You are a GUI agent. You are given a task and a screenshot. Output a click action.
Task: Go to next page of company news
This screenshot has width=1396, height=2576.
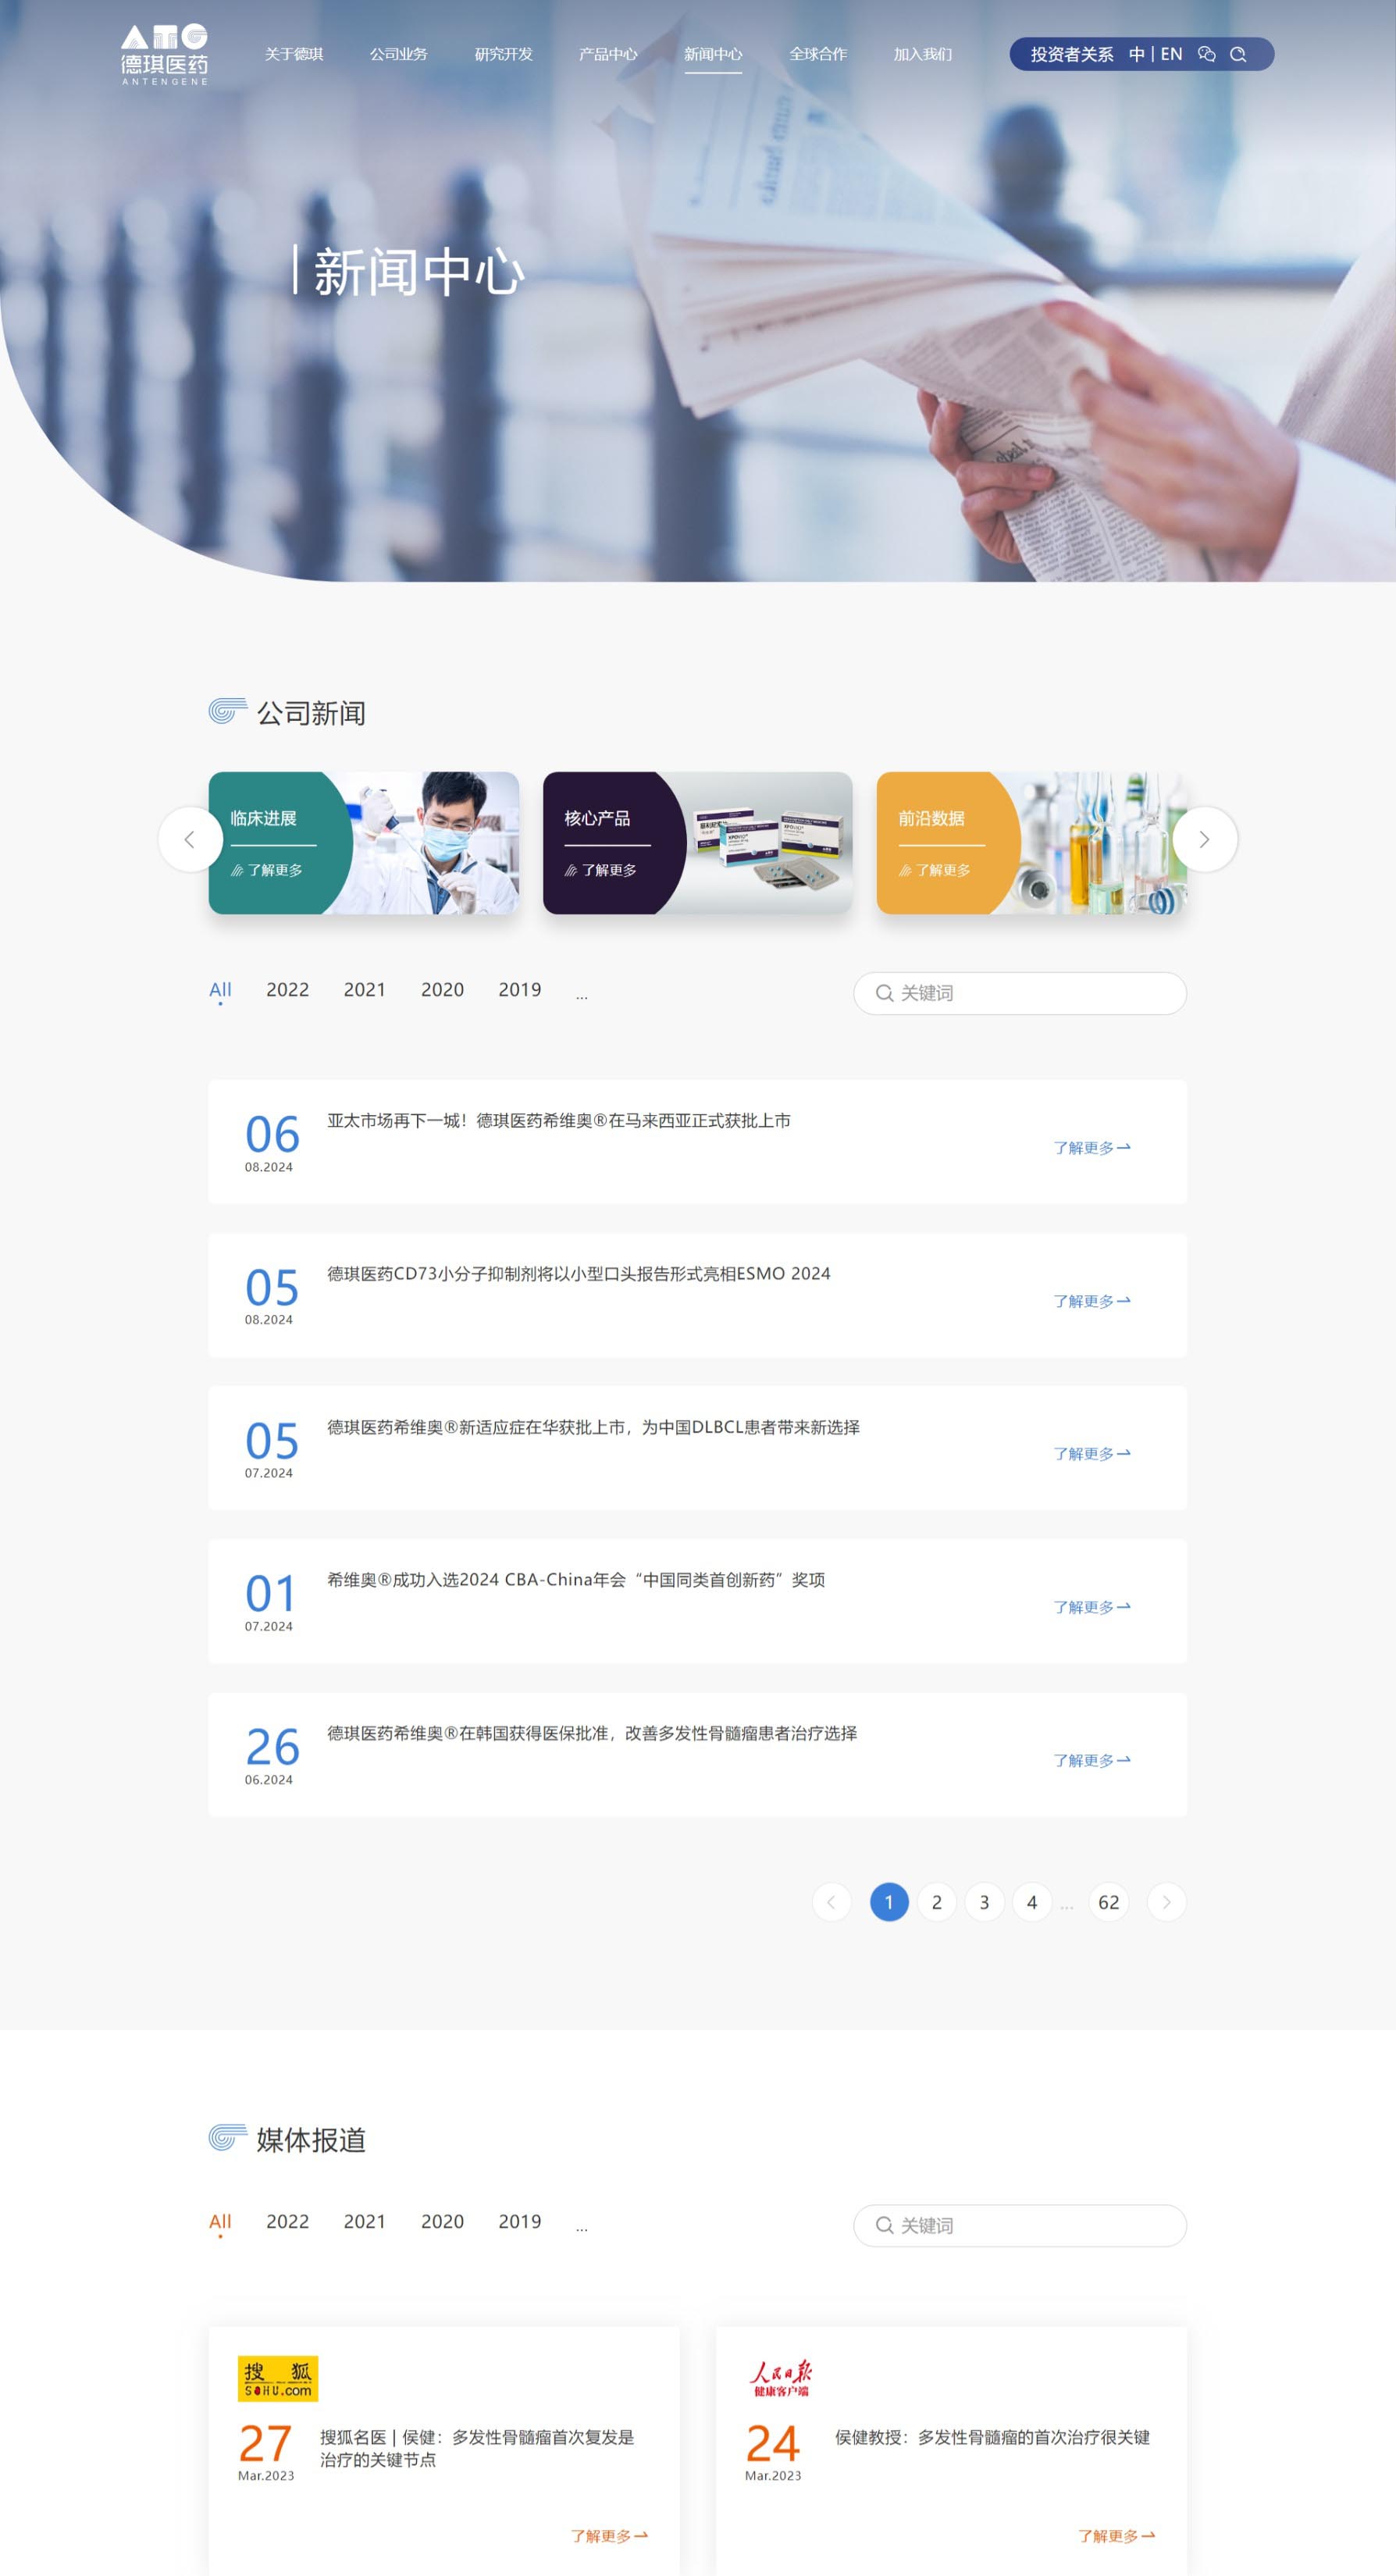(1166, 1902)
